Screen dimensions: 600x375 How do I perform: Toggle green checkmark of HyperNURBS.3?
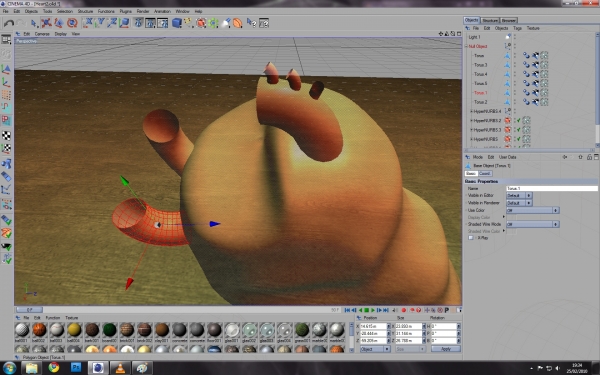tap(518, 130)
